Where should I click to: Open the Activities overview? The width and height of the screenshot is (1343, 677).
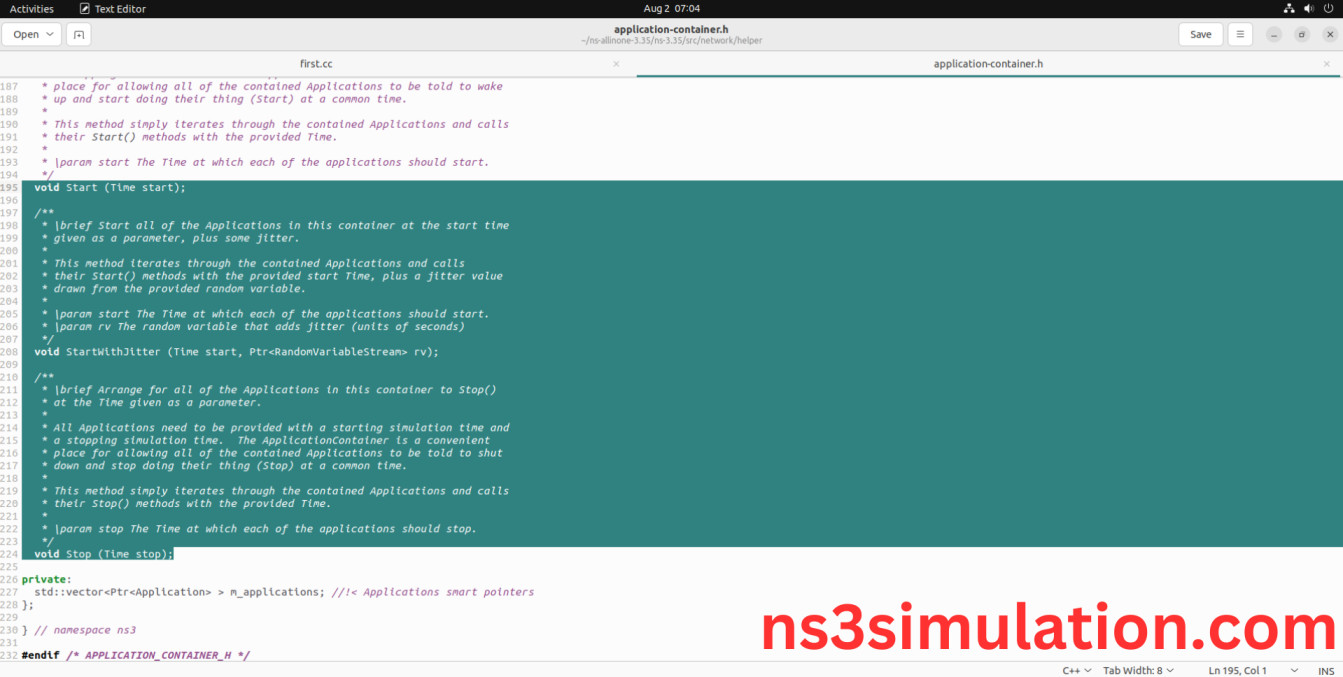[x=31, y=8]
